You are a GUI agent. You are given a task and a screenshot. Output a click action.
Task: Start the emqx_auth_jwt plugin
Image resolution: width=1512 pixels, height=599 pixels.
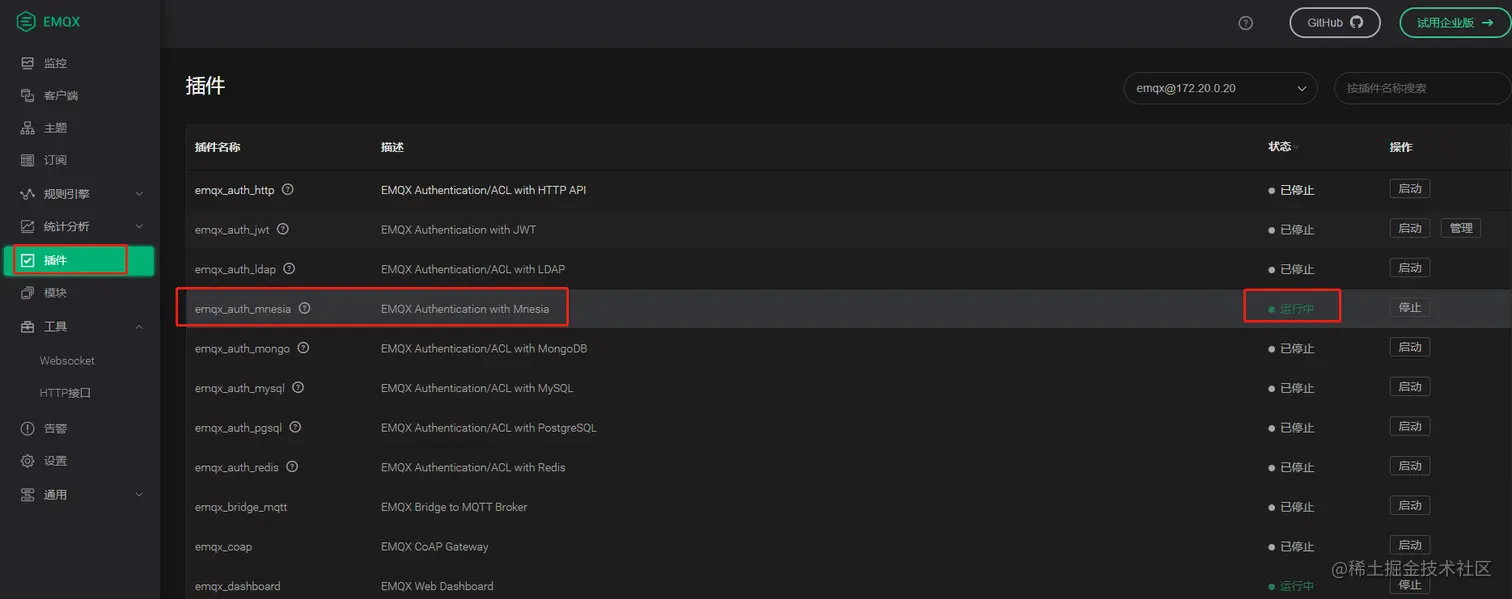pyautogui.click(x=1410, y=228)
